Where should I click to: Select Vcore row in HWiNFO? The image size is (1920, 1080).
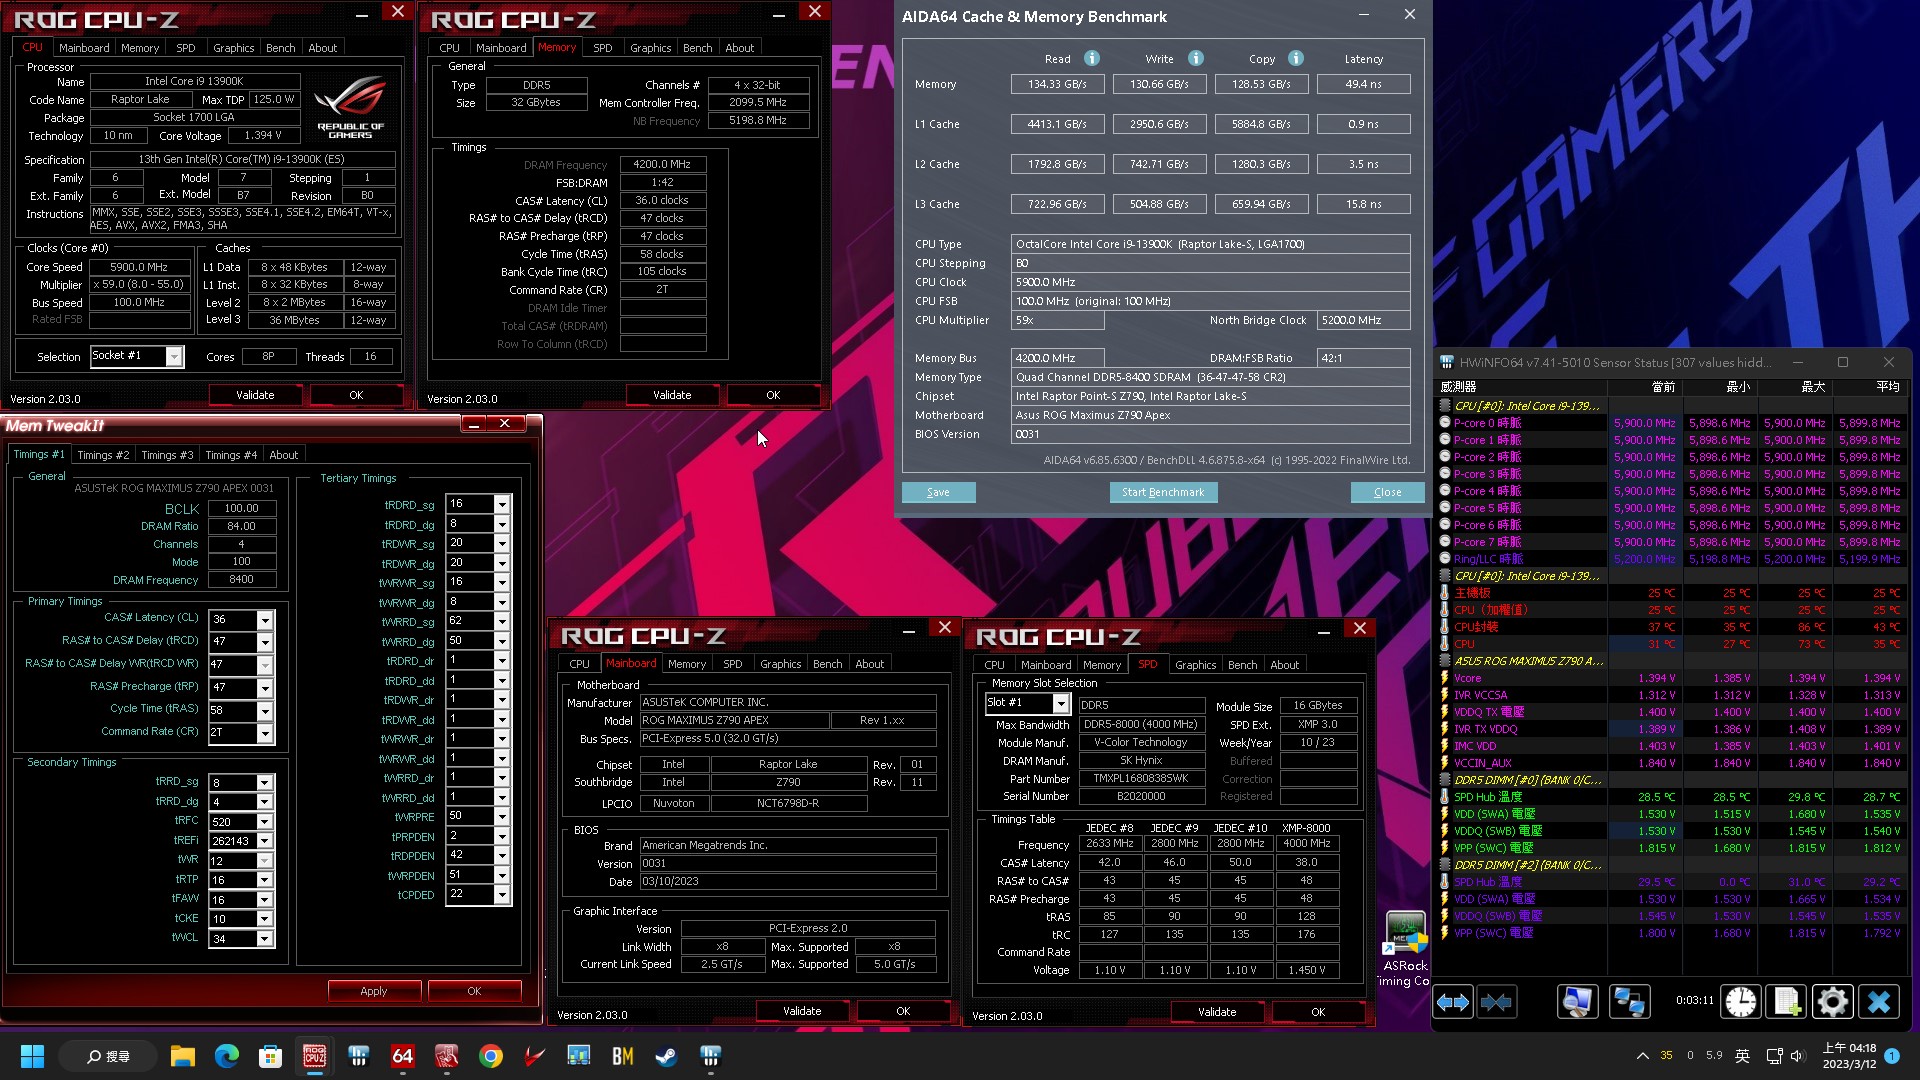click(x=1672, y=678)
